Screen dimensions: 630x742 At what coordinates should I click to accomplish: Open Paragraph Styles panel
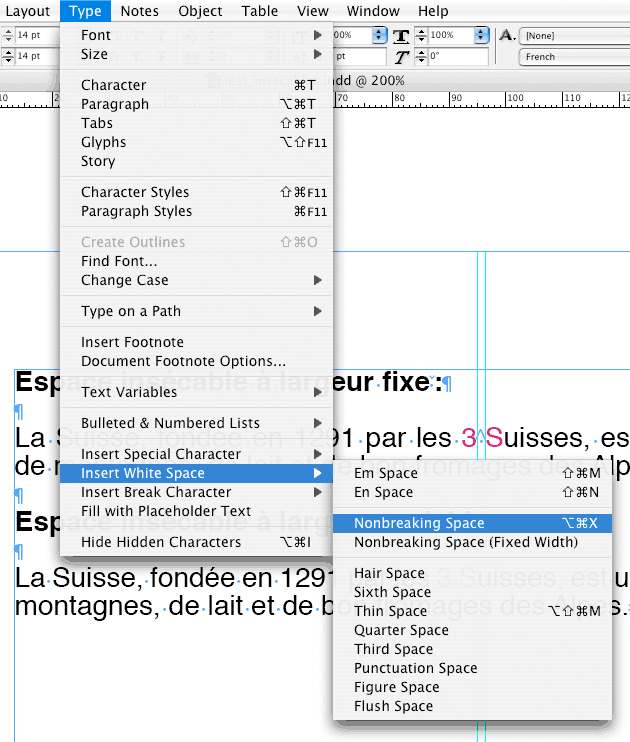click(196, 211)
